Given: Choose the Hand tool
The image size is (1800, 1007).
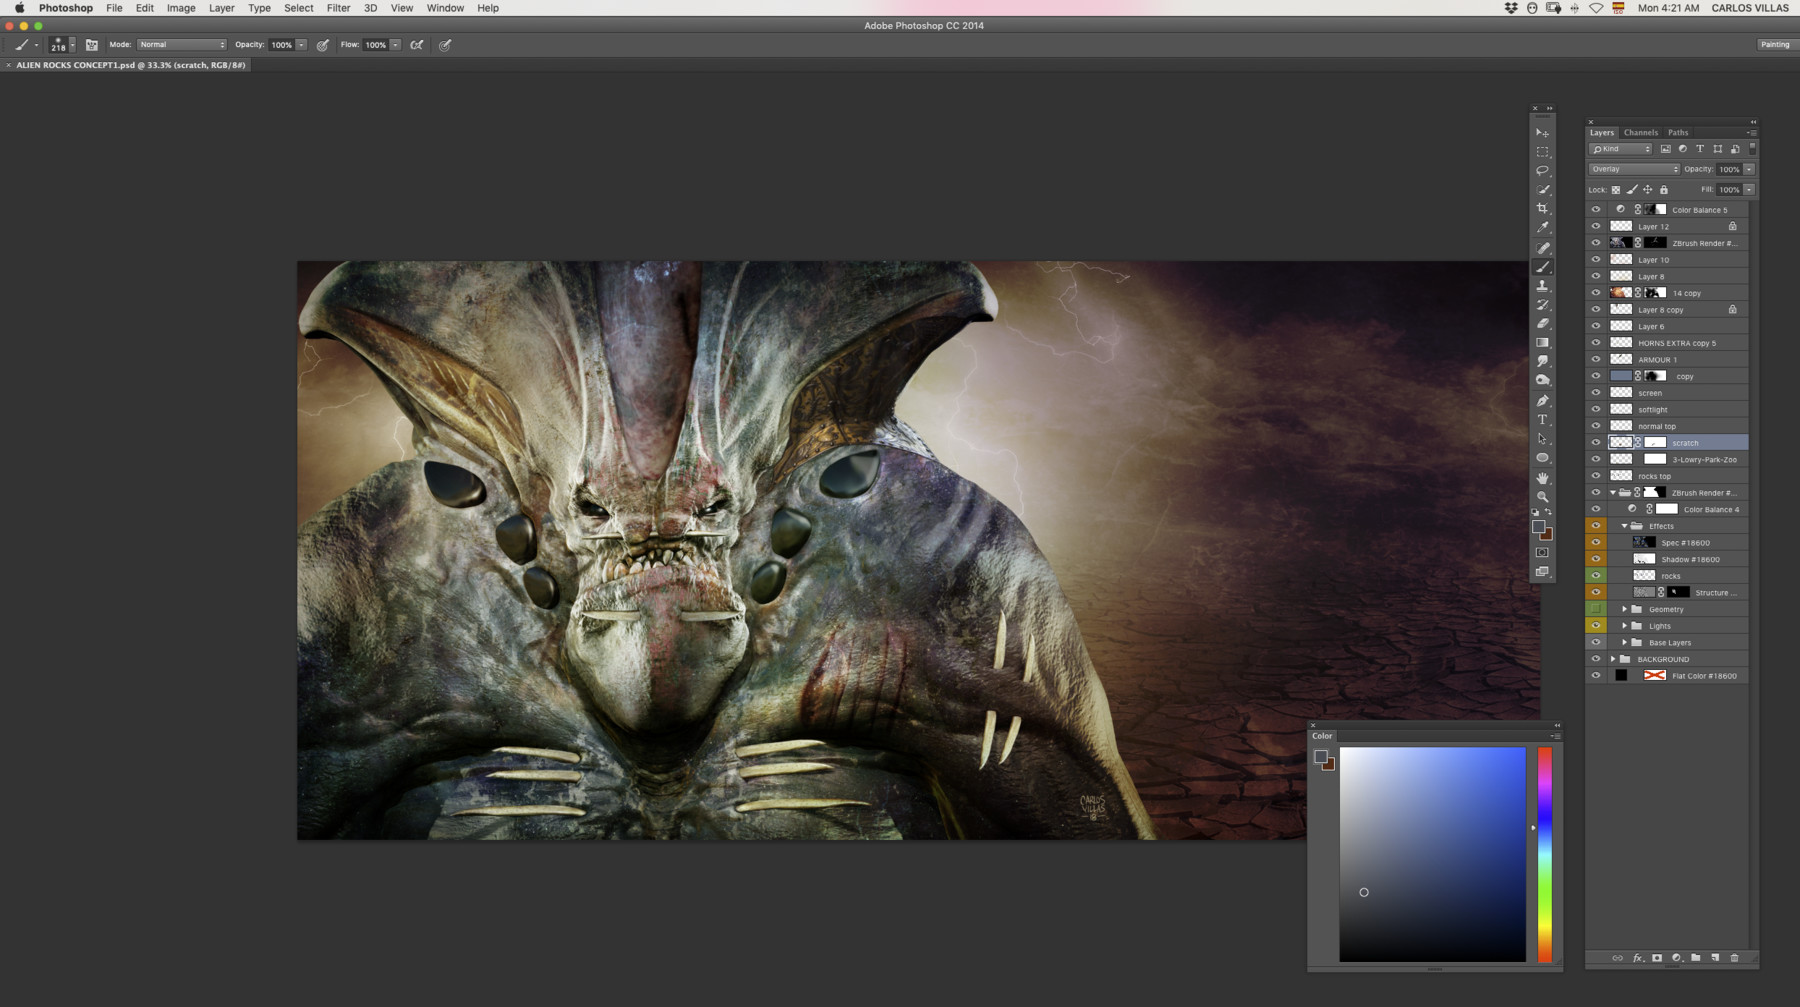Looking at the screenshot, I should (x=1542, y=478).
